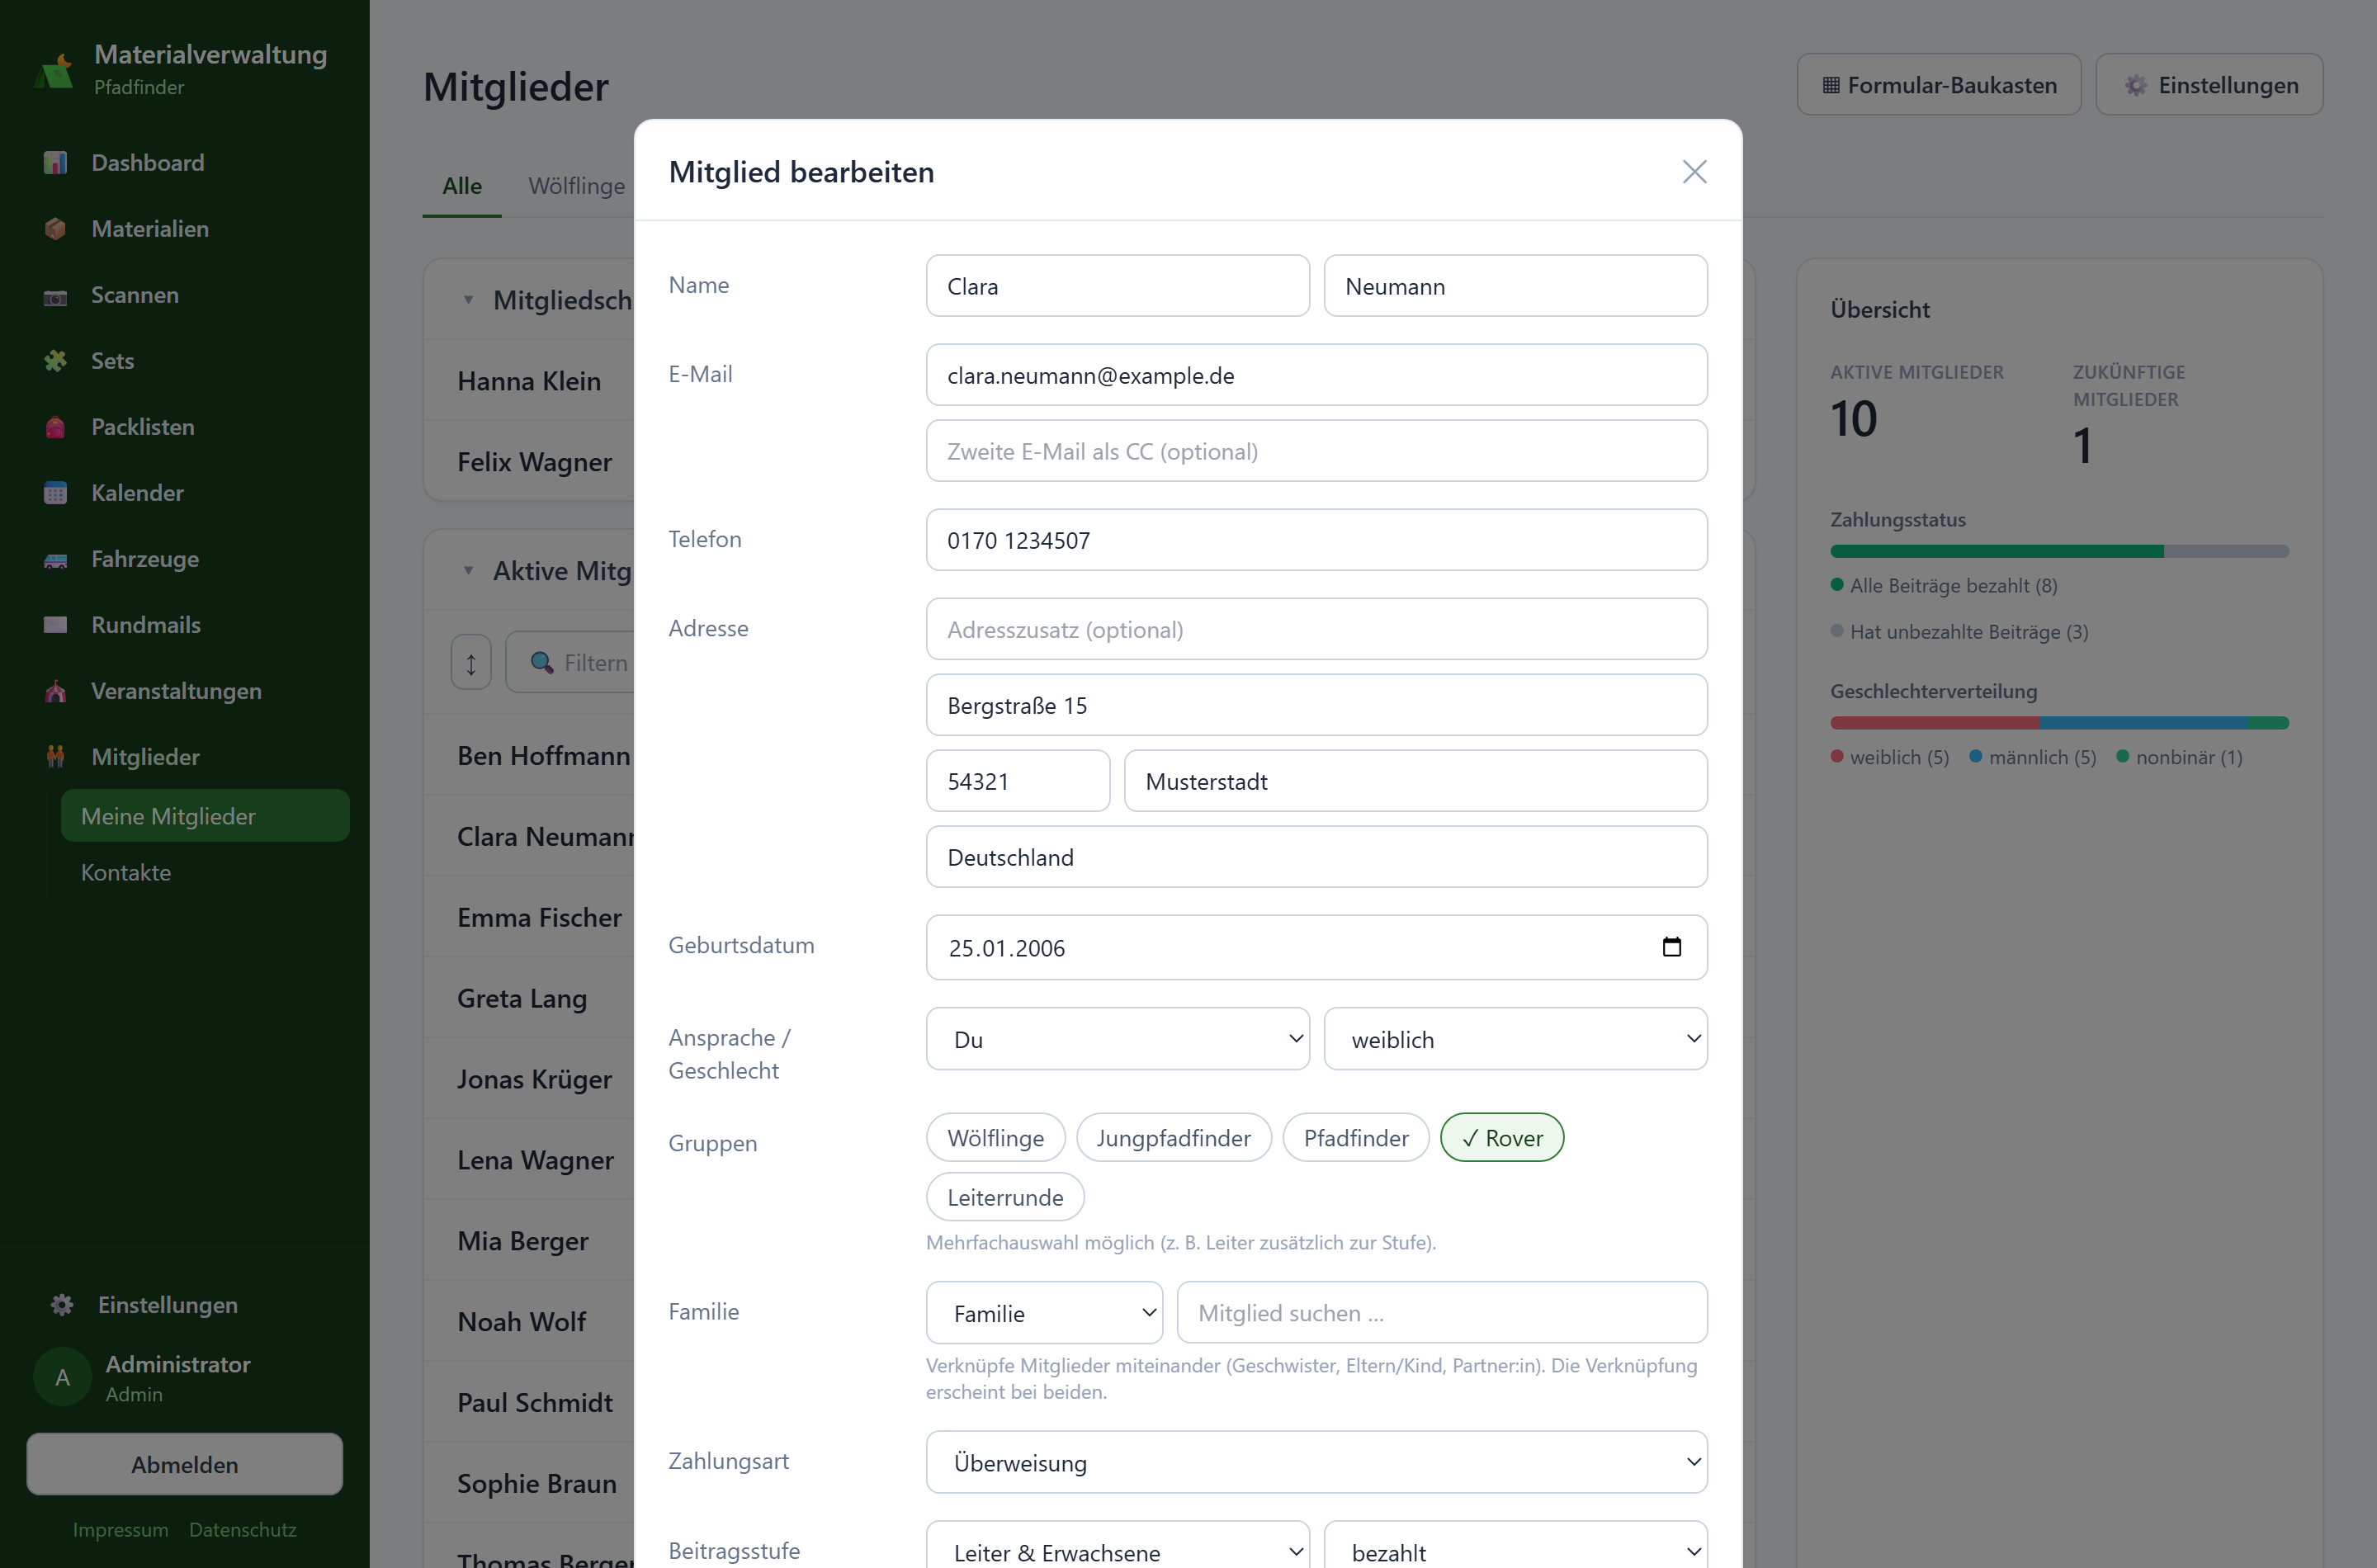The image size is (2377, 1568).
Task: Switch to the Alle tab
Action: [462, 186]
